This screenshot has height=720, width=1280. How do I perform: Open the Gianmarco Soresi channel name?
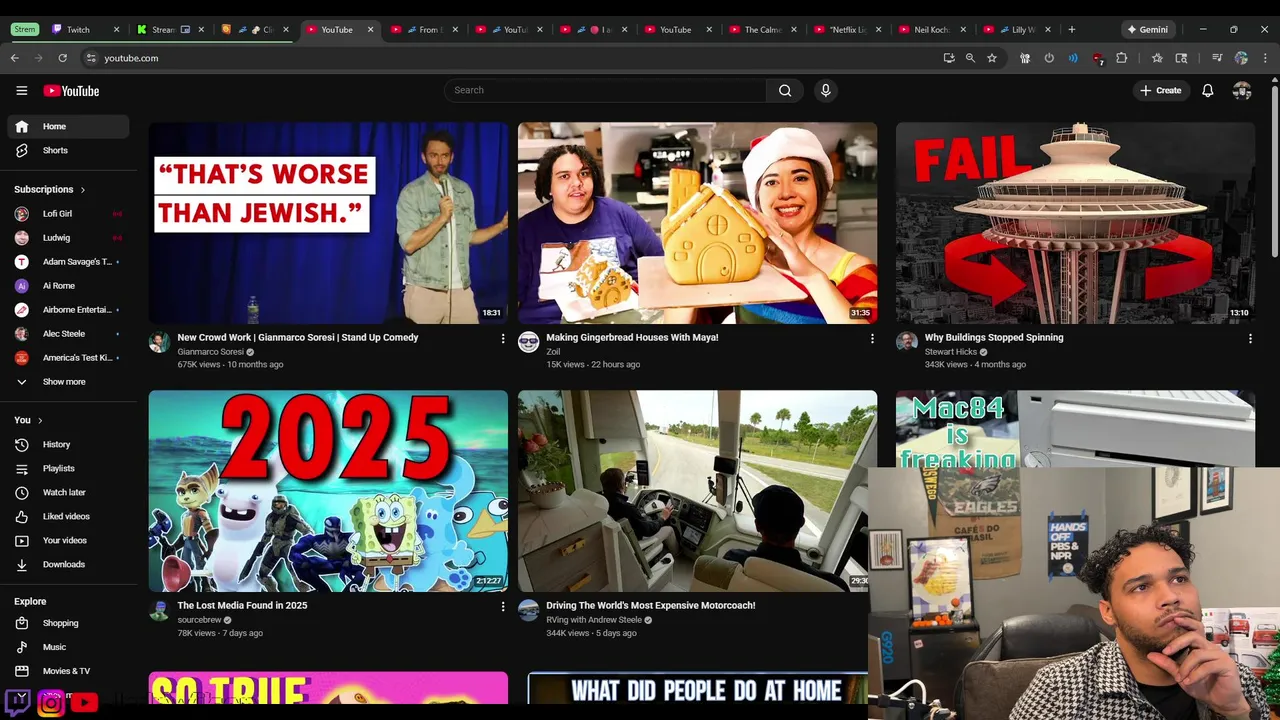tap(210, 352)
